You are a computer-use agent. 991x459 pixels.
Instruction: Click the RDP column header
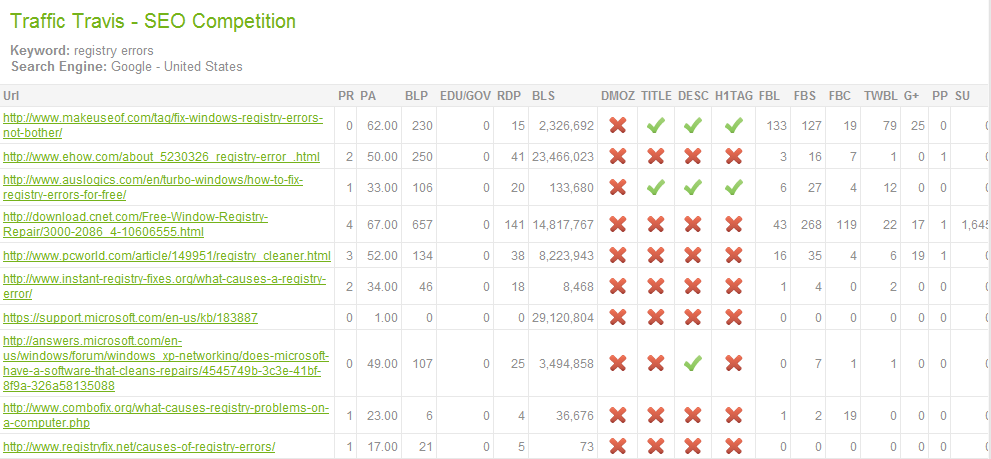(x=509, y=96)
